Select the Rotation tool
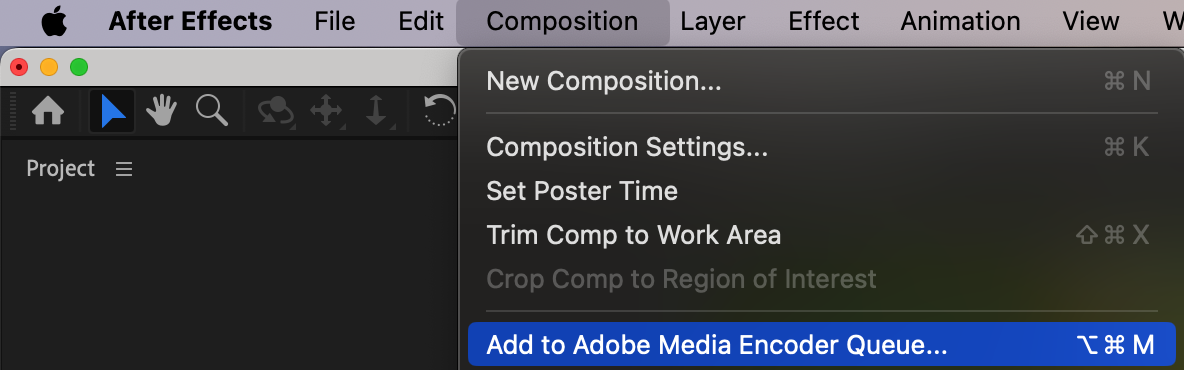 tap(440, 111)
